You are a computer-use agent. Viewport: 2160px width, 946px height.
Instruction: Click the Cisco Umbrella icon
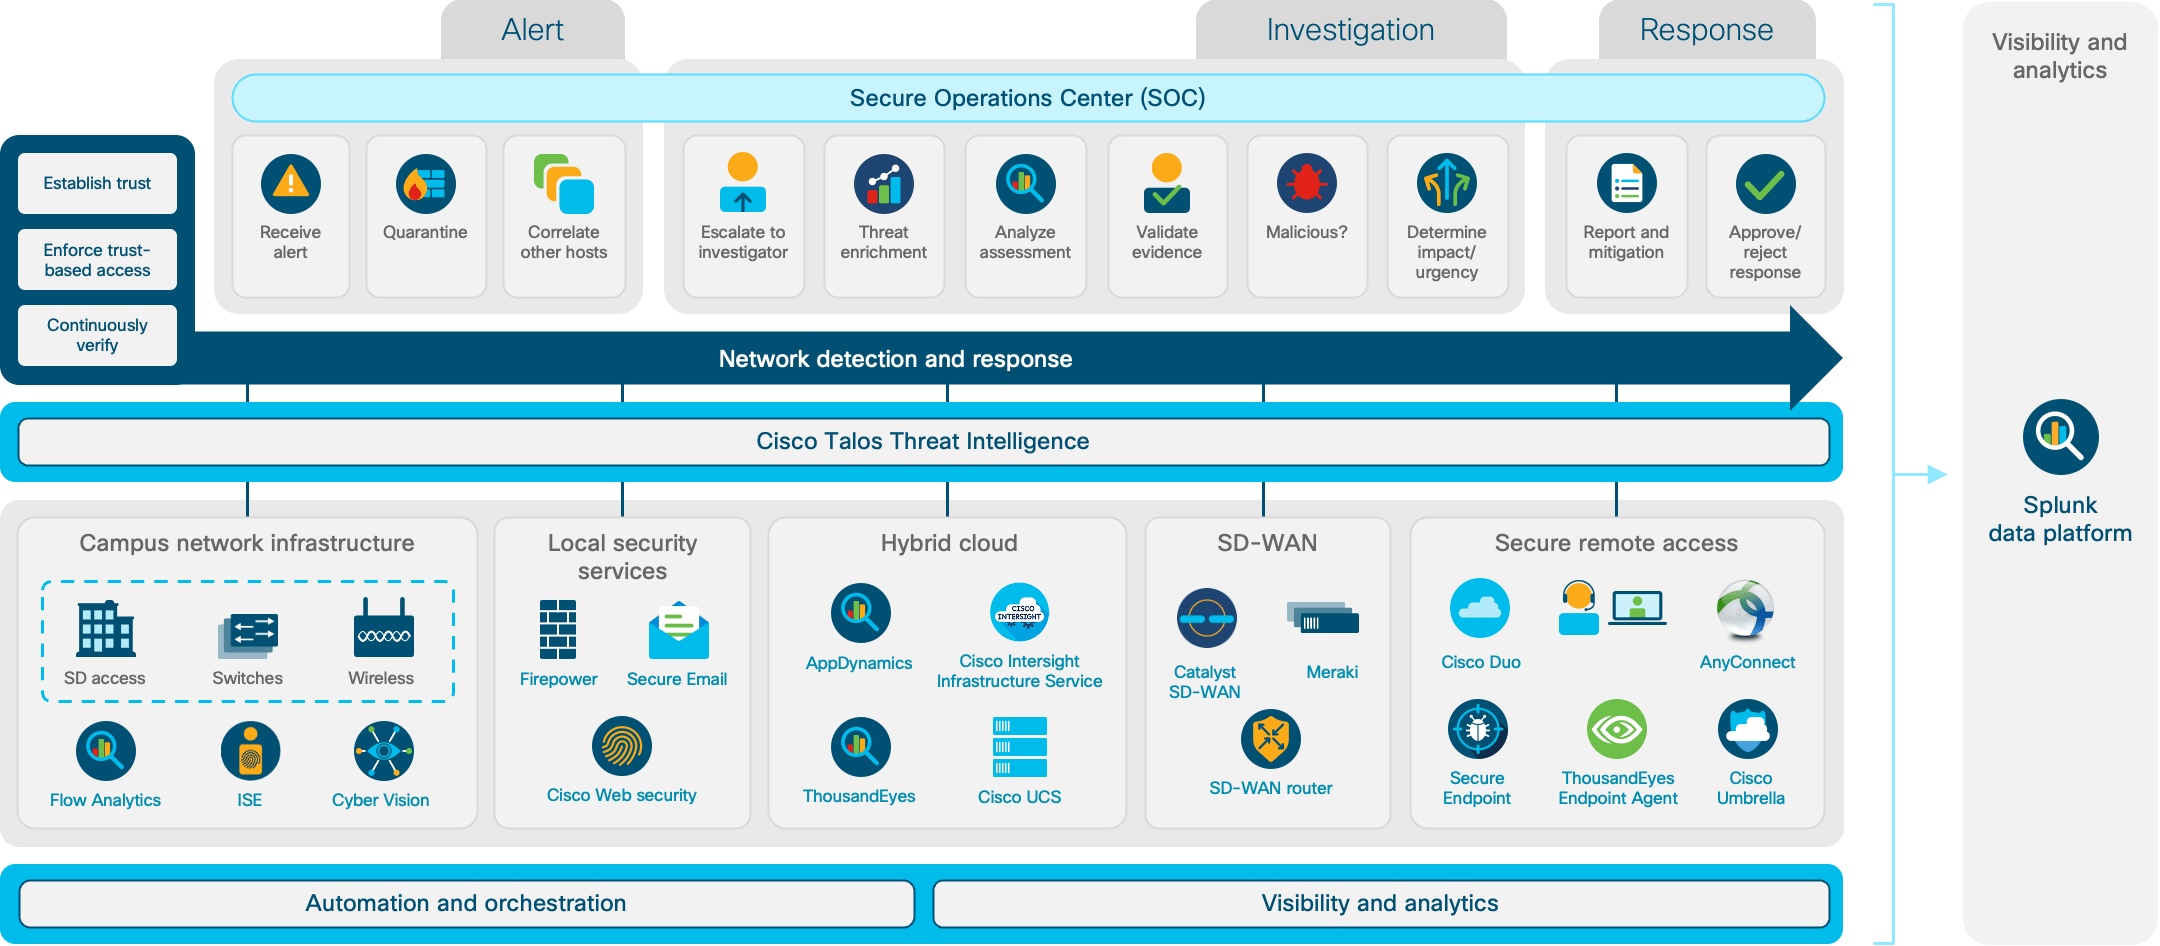[x=1748, y=730]
